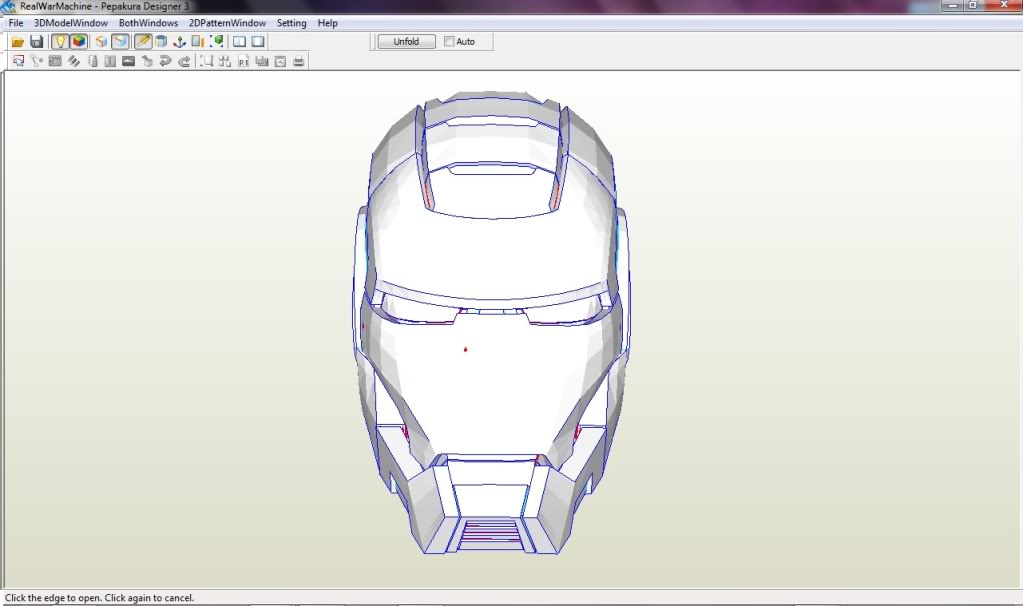Click the selection rectangle parts icon
Image resolution: width=1023 pixels, height=606 pixels.
tap(207, 61)
